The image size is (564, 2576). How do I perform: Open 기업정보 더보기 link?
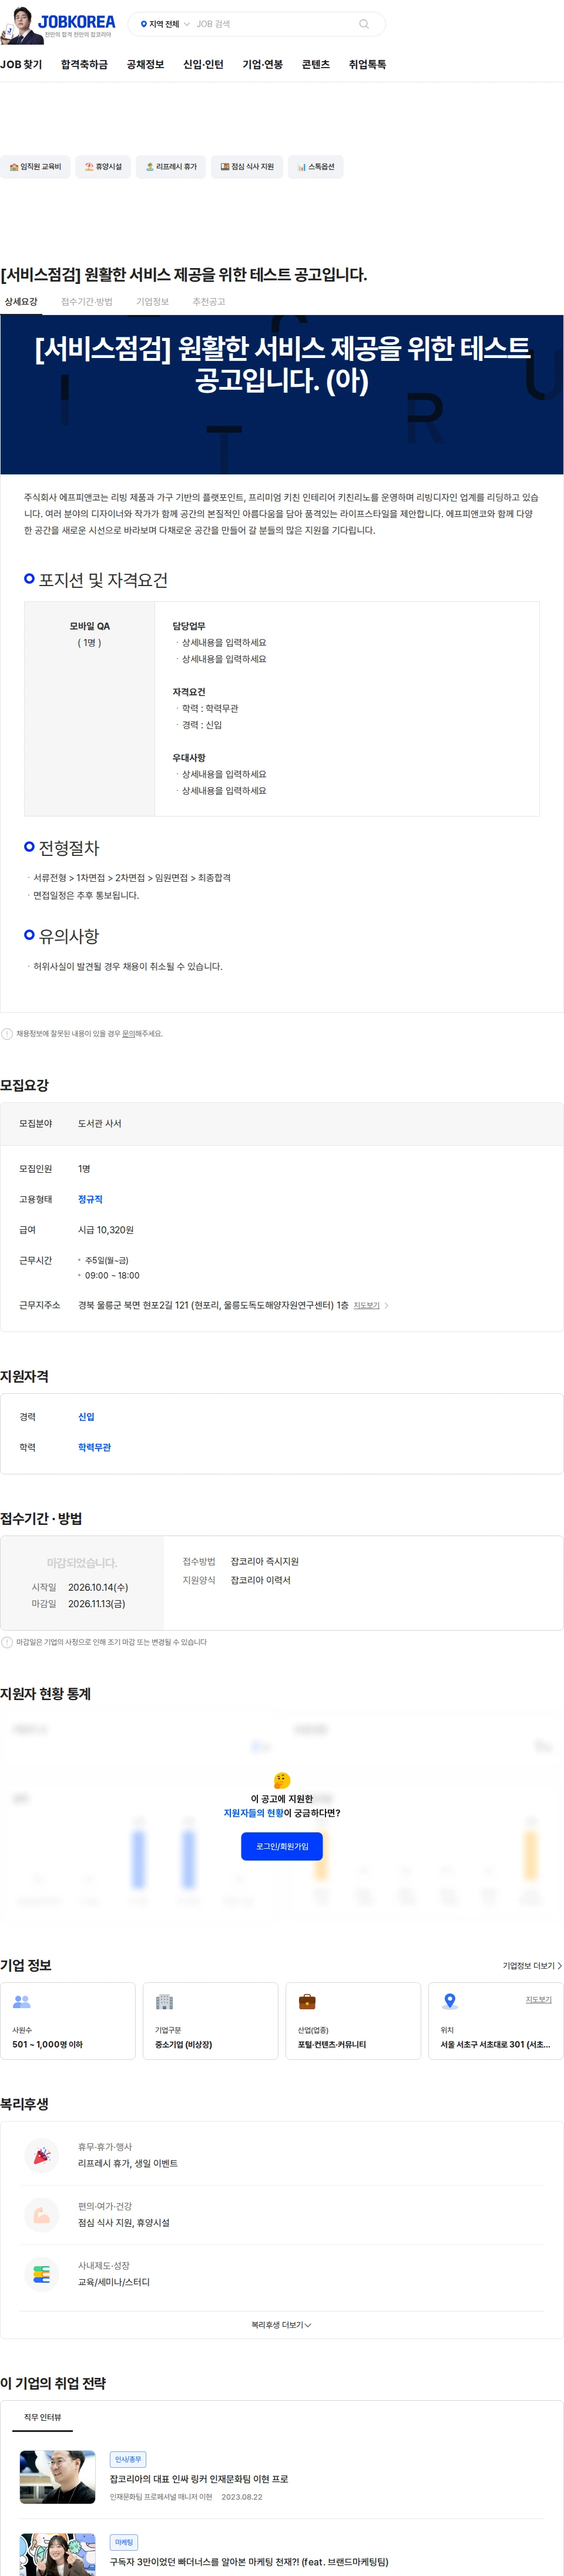point(532,1965)
